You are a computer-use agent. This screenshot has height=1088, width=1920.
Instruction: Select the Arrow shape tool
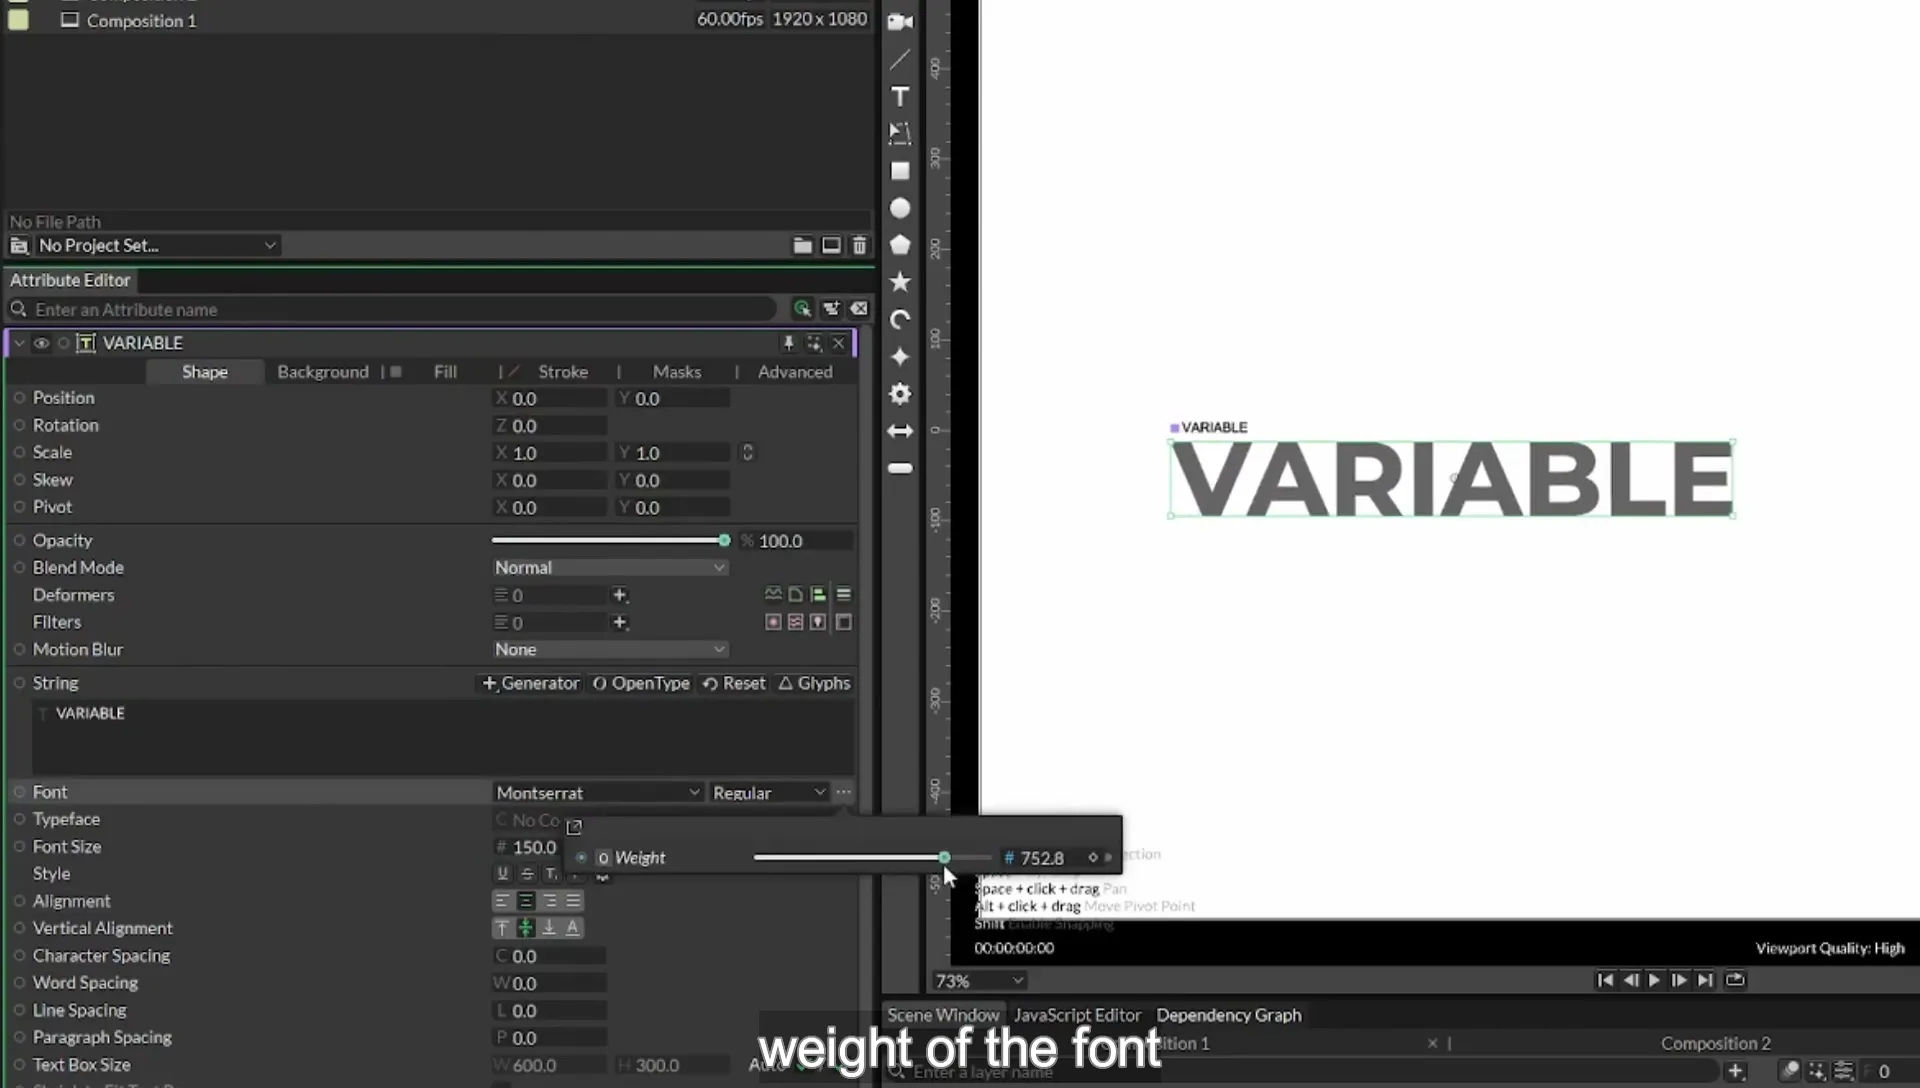coord(900,431)
